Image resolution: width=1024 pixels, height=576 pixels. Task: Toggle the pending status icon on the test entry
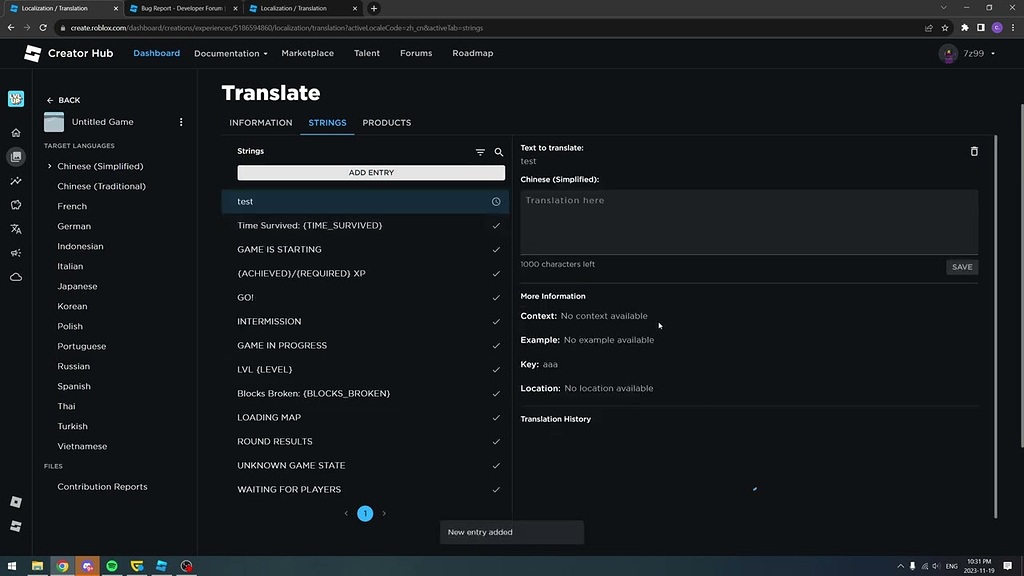[496, 201]
